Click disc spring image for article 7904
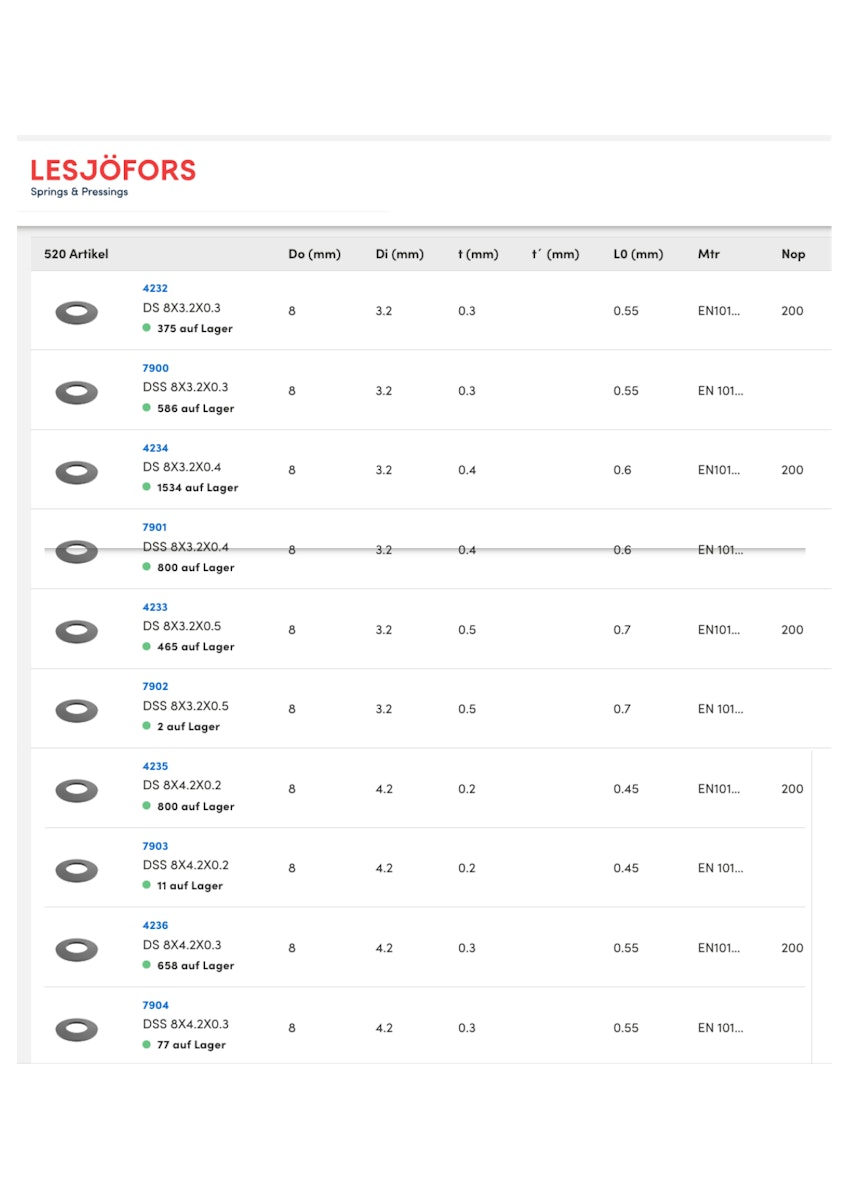Image resolution: width=849 pixels, height=1200 pixels. pyautogui.click(x=76, y=1029)
